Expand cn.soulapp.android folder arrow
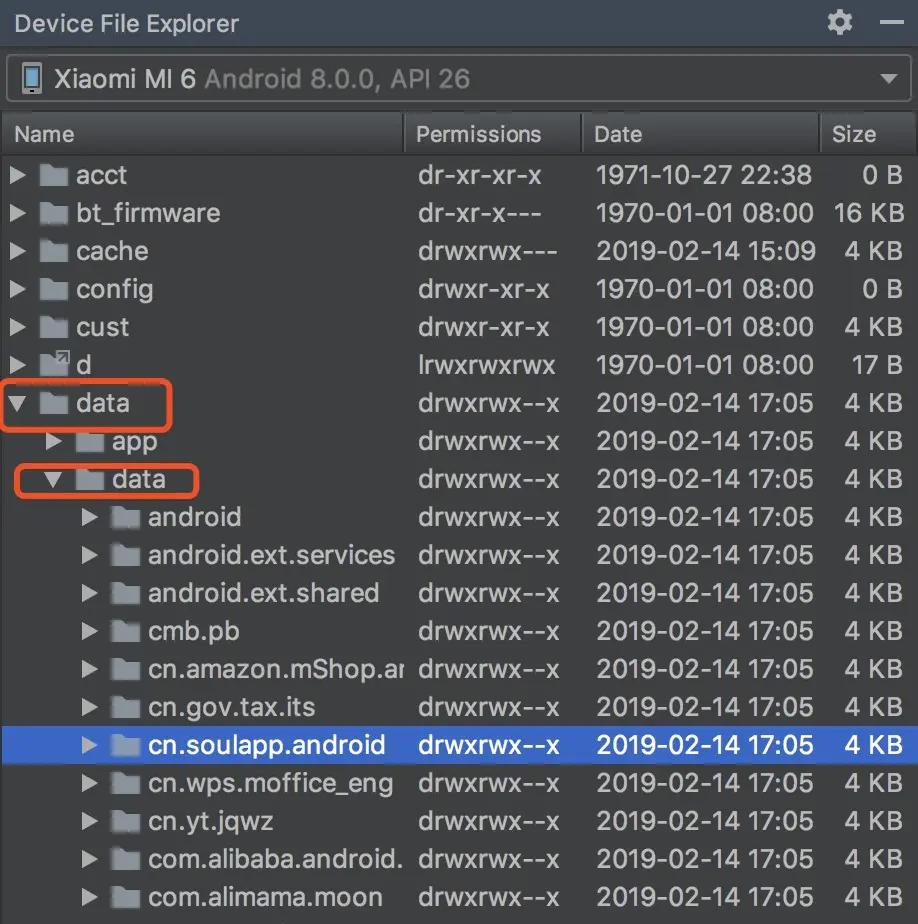 (90, 745)
